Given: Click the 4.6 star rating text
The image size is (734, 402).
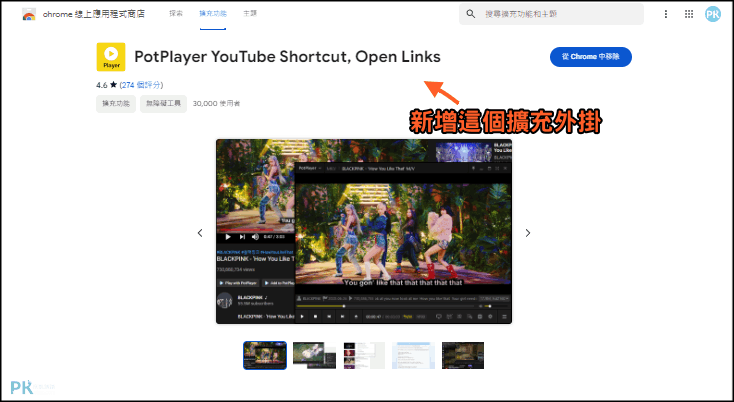Looking at the screenshot, I should (x=107, y=85).
